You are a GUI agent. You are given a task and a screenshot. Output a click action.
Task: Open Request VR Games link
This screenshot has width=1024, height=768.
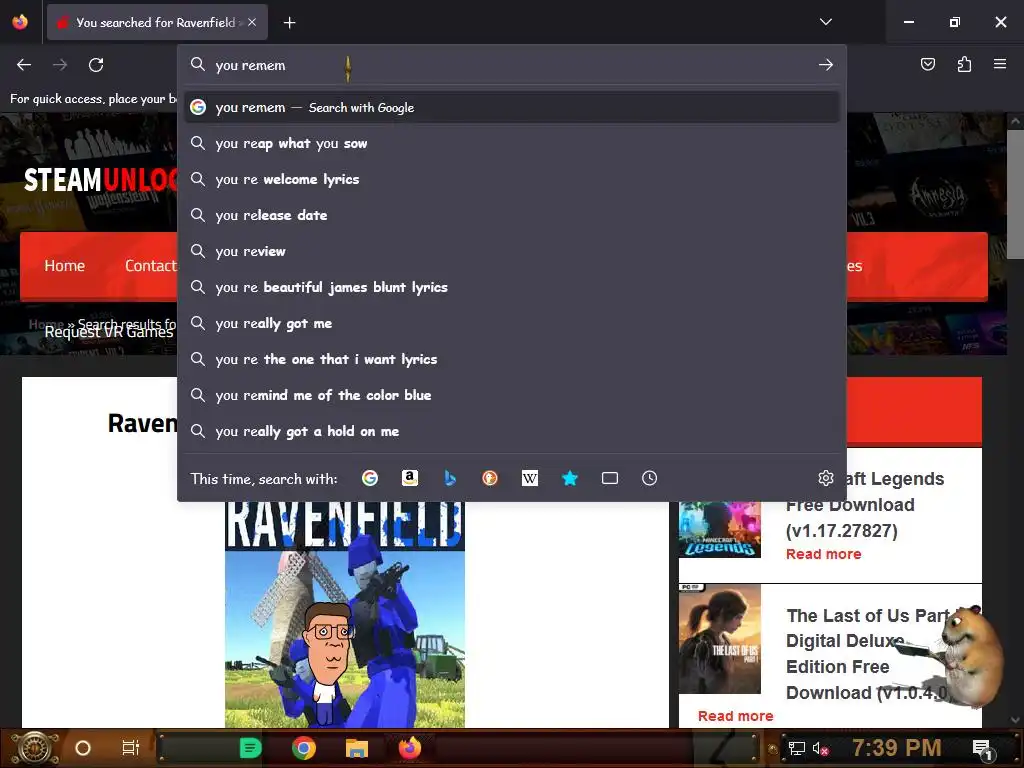click(109, 332)
